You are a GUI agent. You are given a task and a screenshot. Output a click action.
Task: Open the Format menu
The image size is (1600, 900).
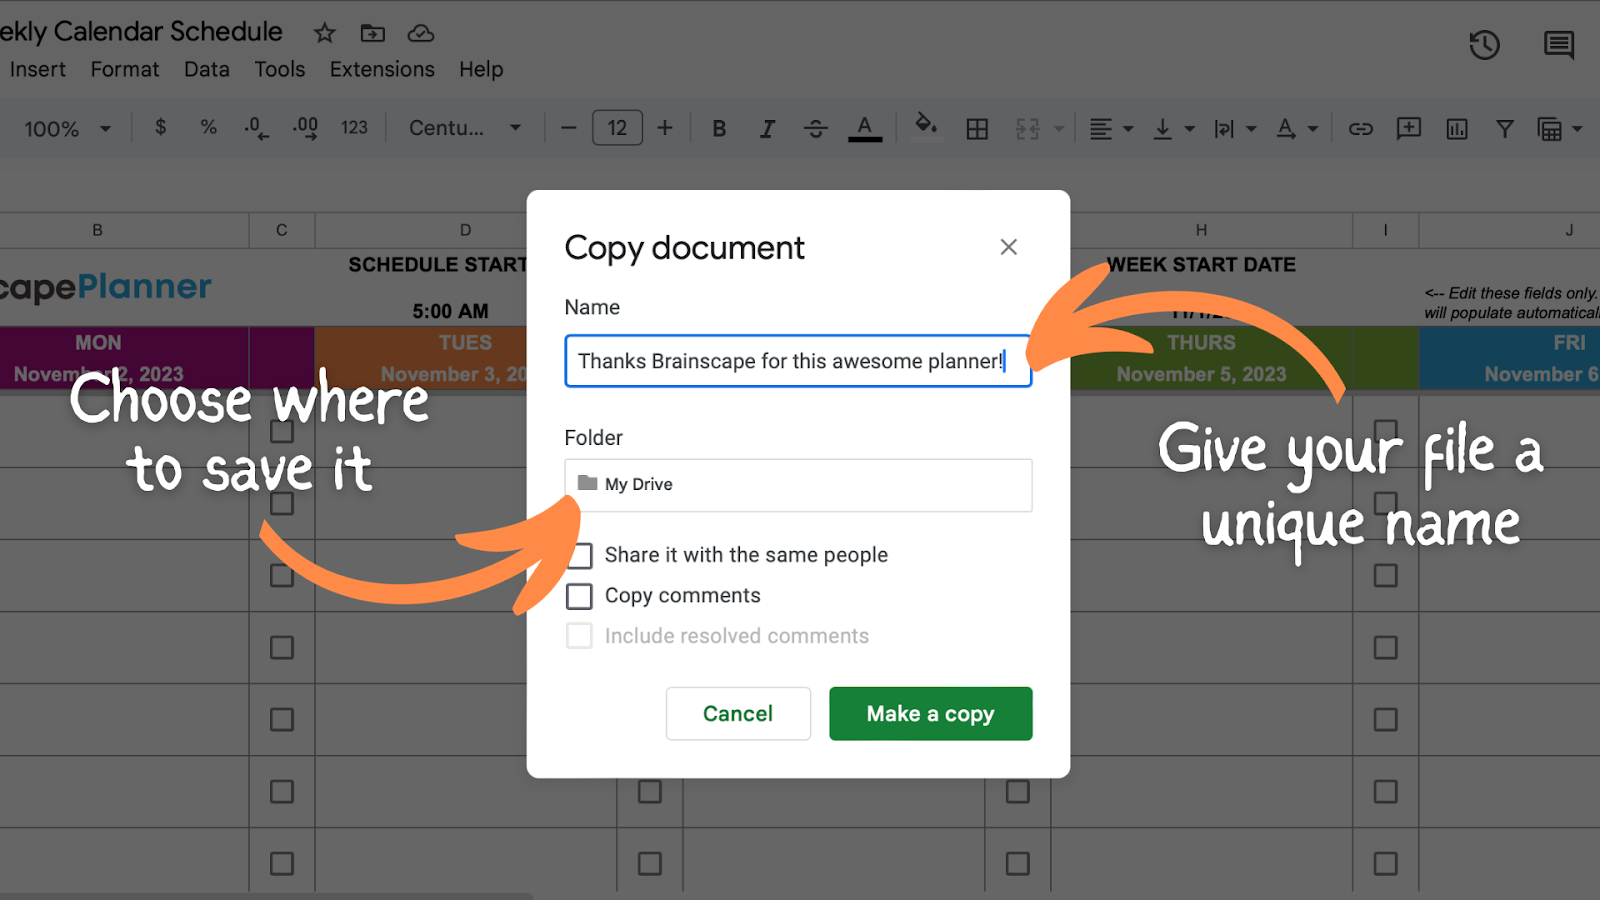tap(124, 69)
